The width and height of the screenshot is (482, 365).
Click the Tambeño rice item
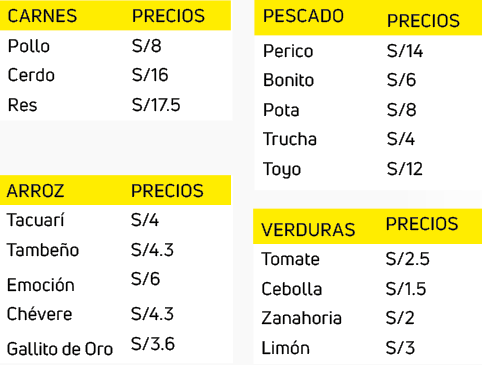pos(43,250)
